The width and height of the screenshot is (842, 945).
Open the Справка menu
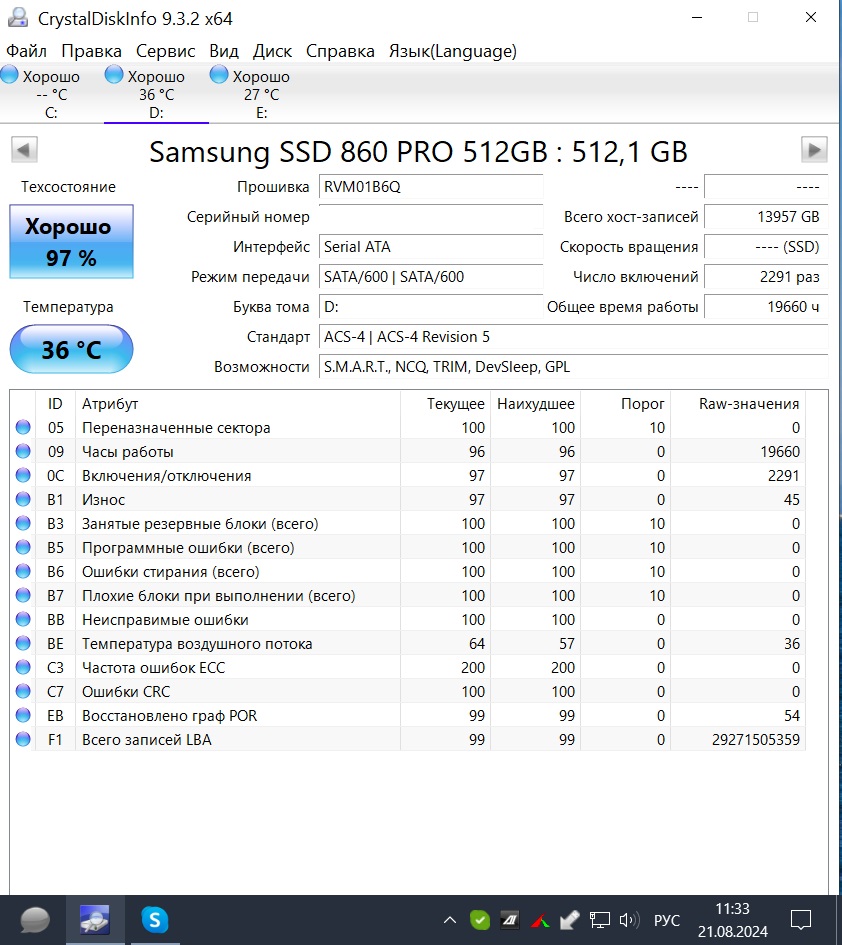340,51
